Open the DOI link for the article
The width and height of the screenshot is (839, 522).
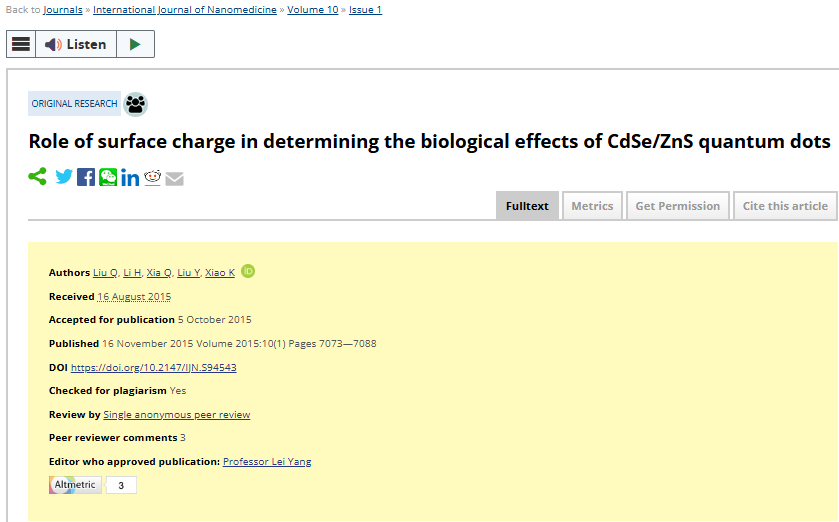[154, 367]
